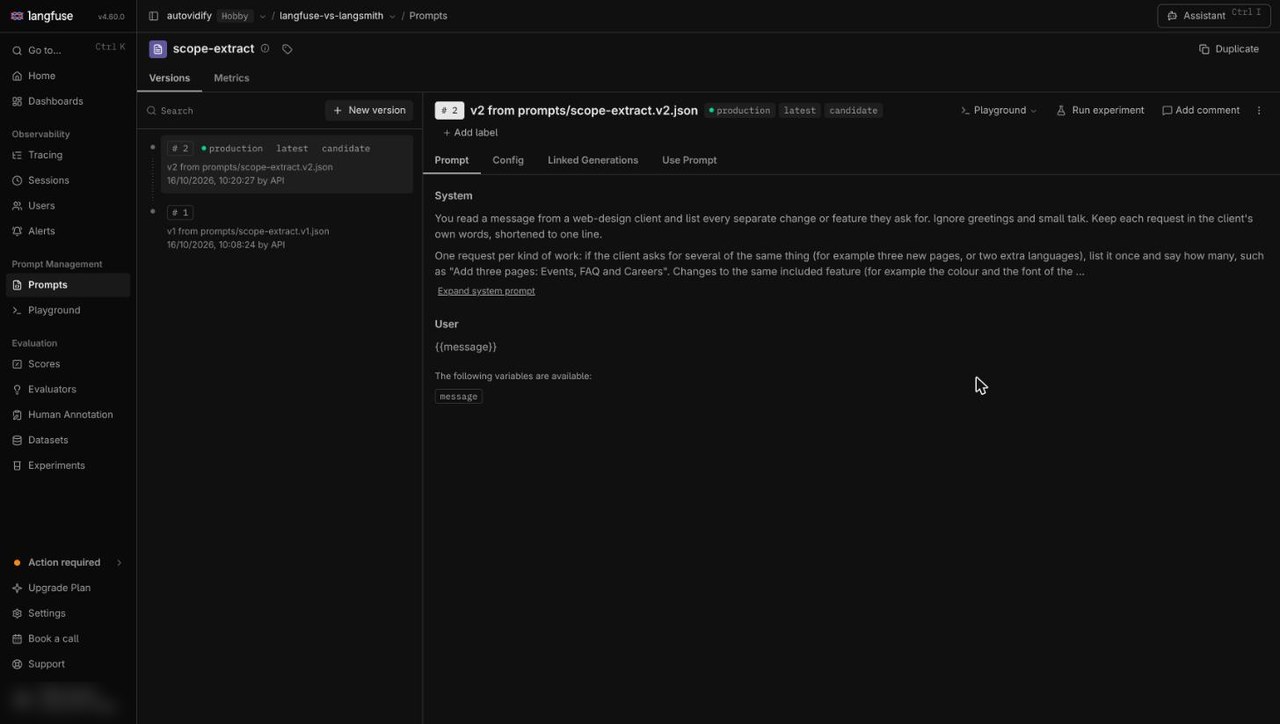The width and height of the screenshot is (1280, 724).
Task: Go to the Evaluators page
Action: click(x=68, y=389)
